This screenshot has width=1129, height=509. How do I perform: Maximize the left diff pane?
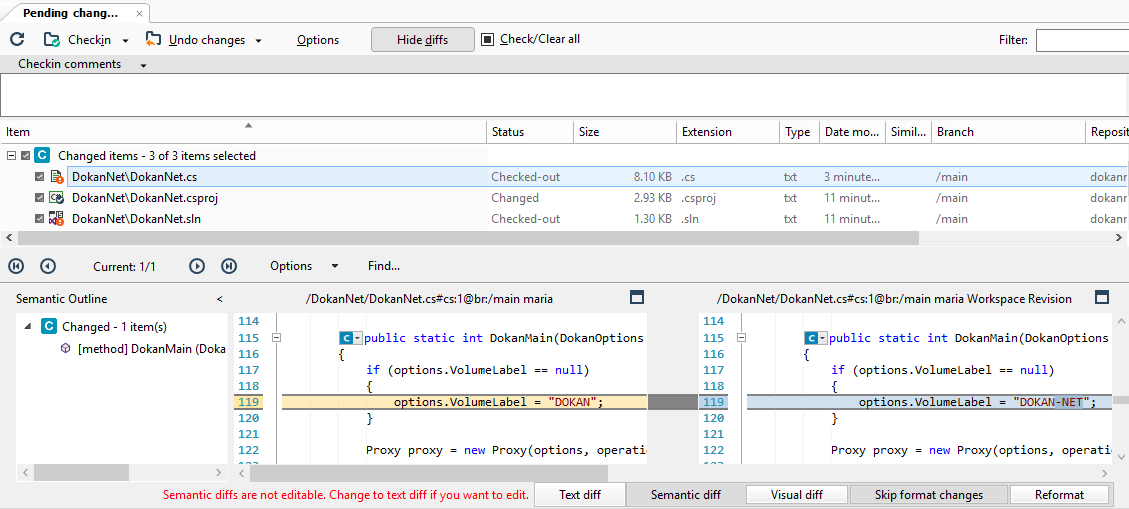tap(636, 297)
